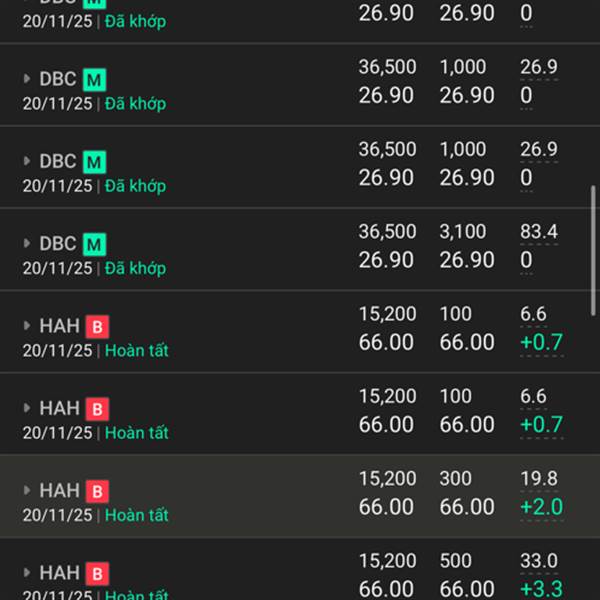Expand the DBC order with 3,100 volume
Screen dimensions: 600x600
click(27, 244)
